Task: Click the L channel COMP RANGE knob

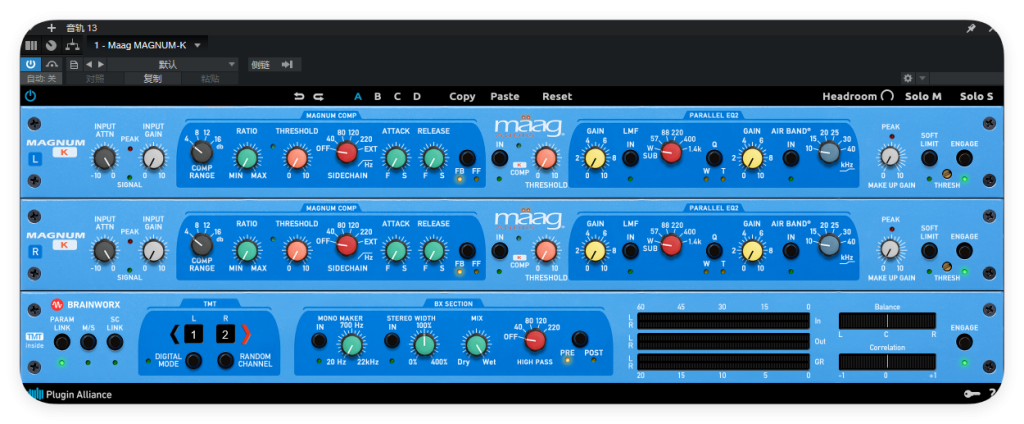Action: click(202, 152)
